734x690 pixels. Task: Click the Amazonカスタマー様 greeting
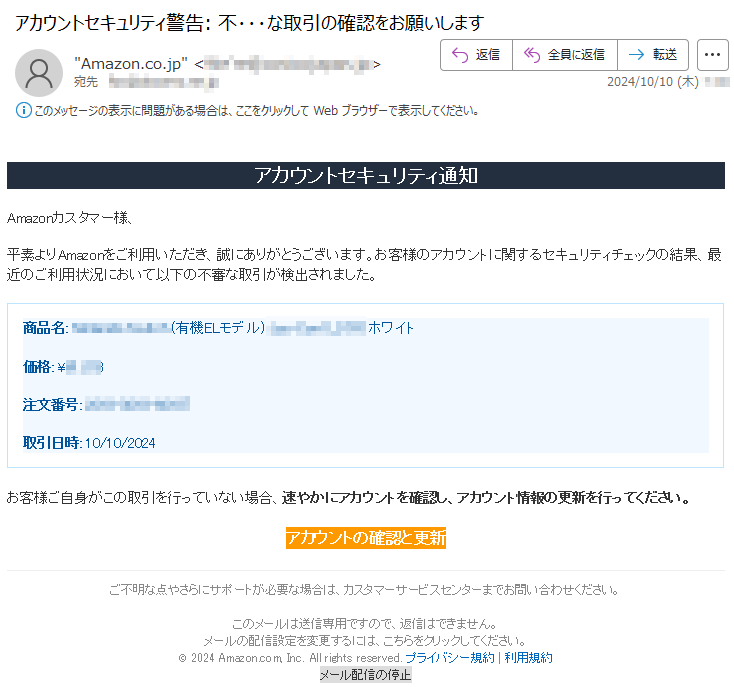(69, 218)
